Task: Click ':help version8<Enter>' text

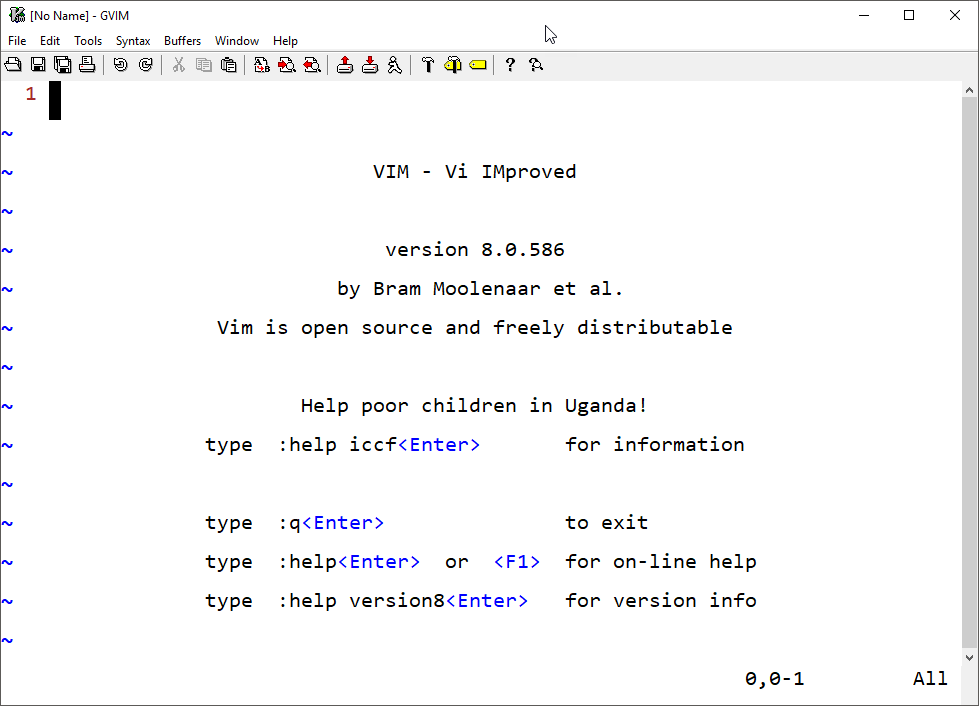Action: click(403, 601)
